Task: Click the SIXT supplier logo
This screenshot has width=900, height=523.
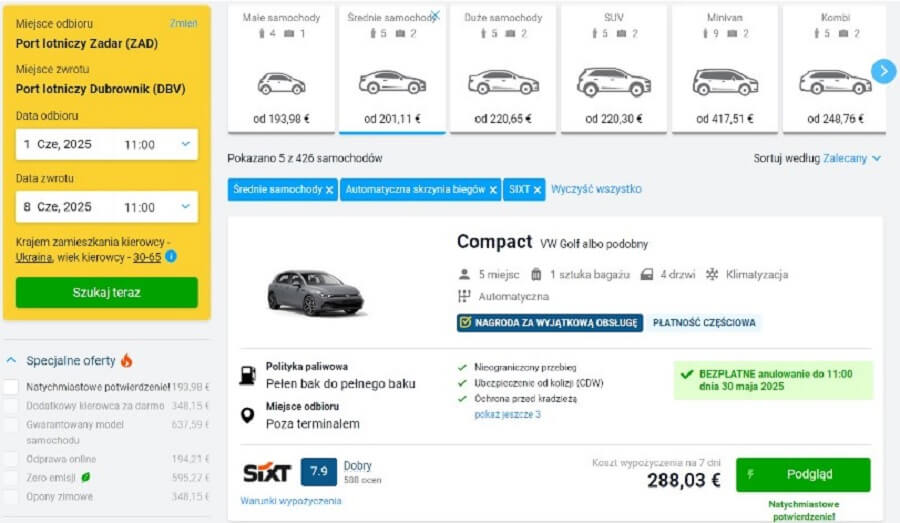Action: pos(267,473)
